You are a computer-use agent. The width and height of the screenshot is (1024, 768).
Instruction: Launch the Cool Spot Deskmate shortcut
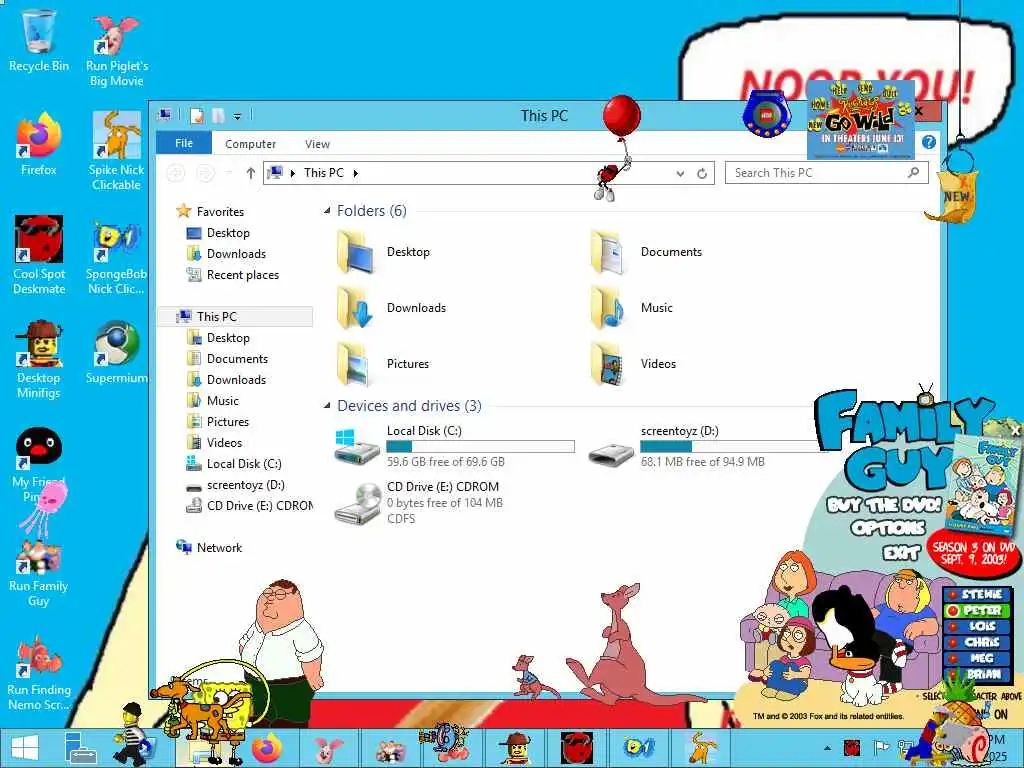(39, 255)
